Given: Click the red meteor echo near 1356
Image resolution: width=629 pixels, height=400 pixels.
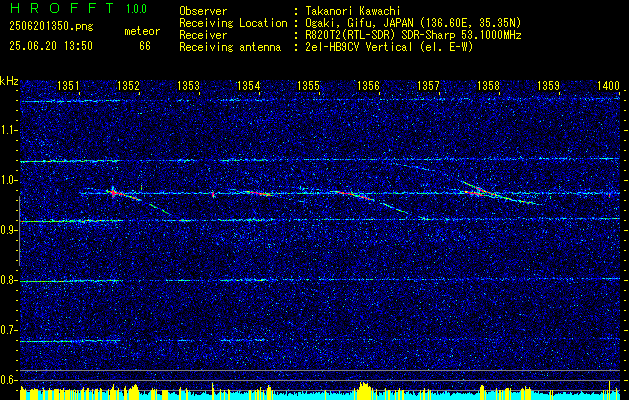Looking at the screenshot, I should coord(355,195).
